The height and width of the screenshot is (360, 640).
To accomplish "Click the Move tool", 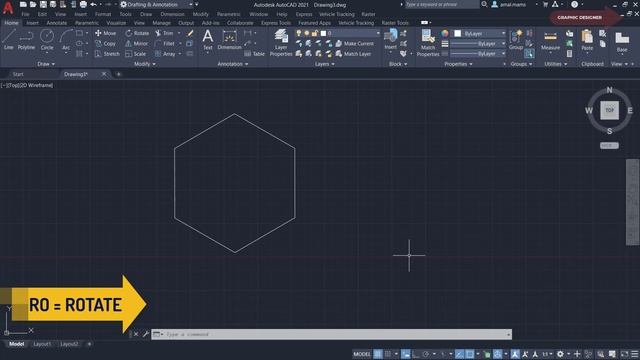I will 105,33.
